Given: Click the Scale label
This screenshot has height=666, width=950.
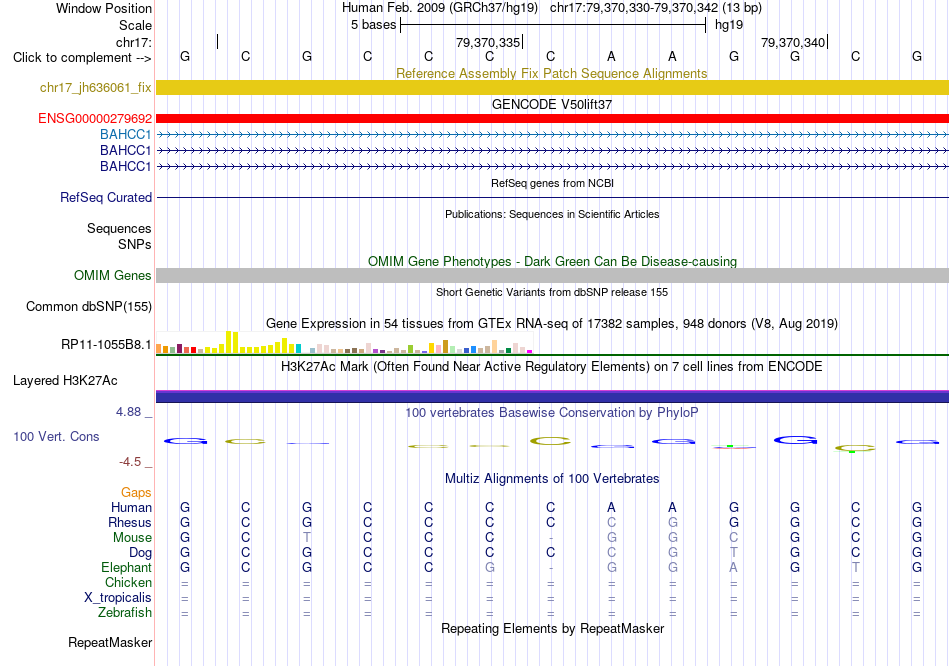Looking at the screenshot, I should 135,25.
